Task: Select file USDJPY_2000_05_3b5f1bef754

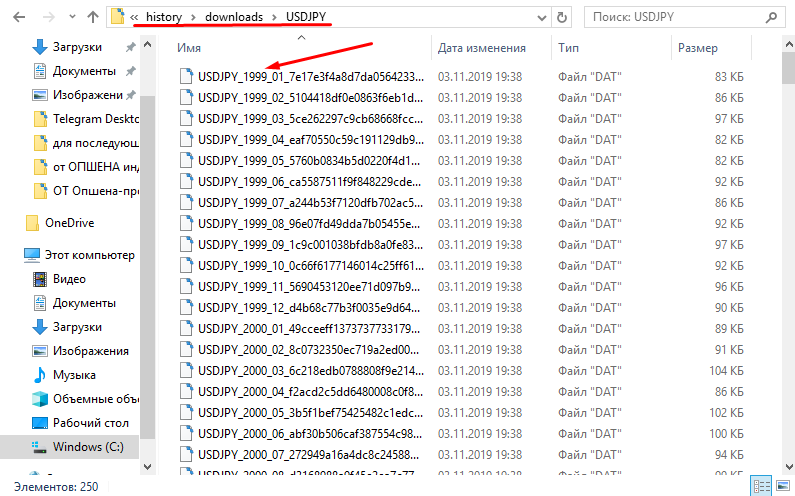Action: [x=310, y=413]
